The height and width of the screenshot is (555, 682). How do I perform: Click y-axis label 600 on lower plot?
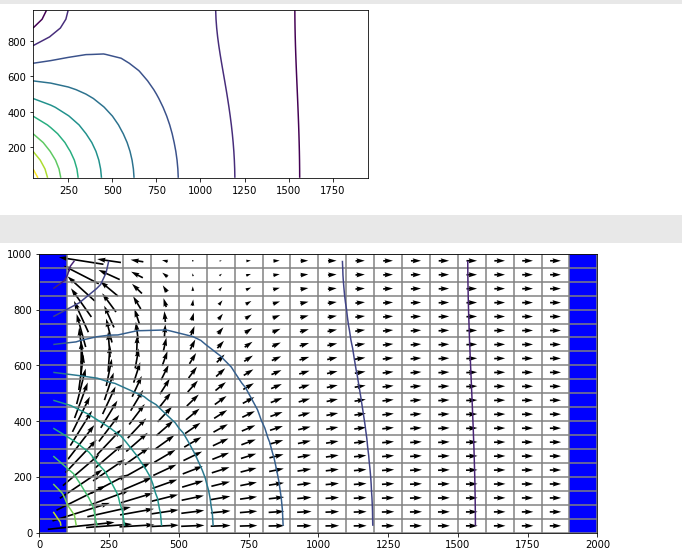[x=22, y=366]
